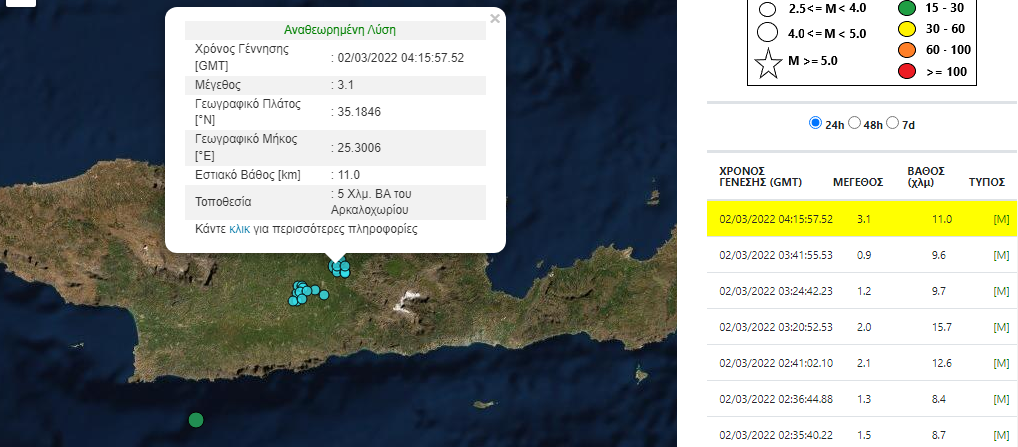Click the Αναθεωρημένη Λύση popup heading

[x=340, y=30]
